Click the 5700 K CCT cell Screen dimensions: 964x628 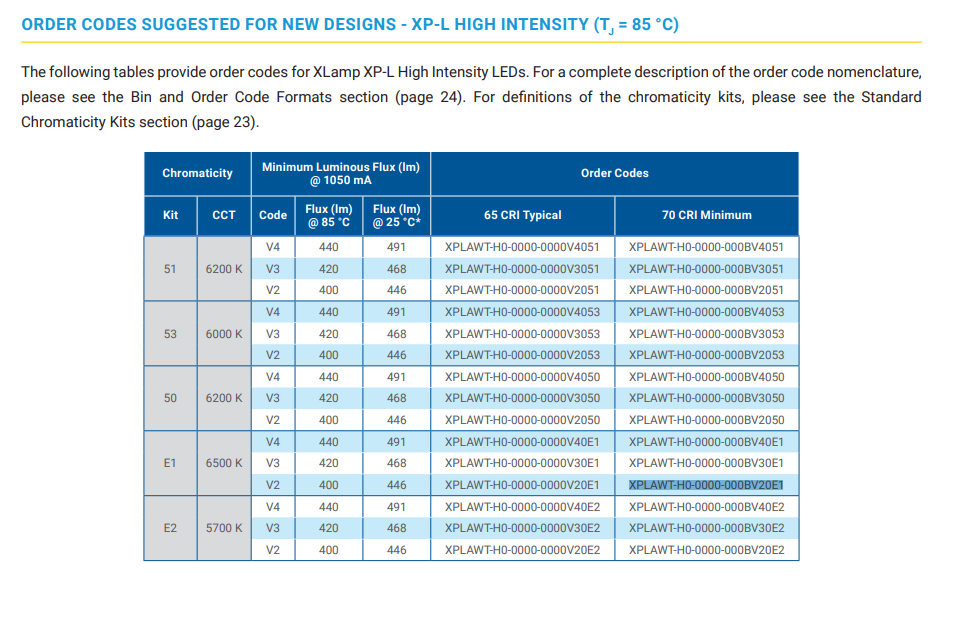coord(224,528)
